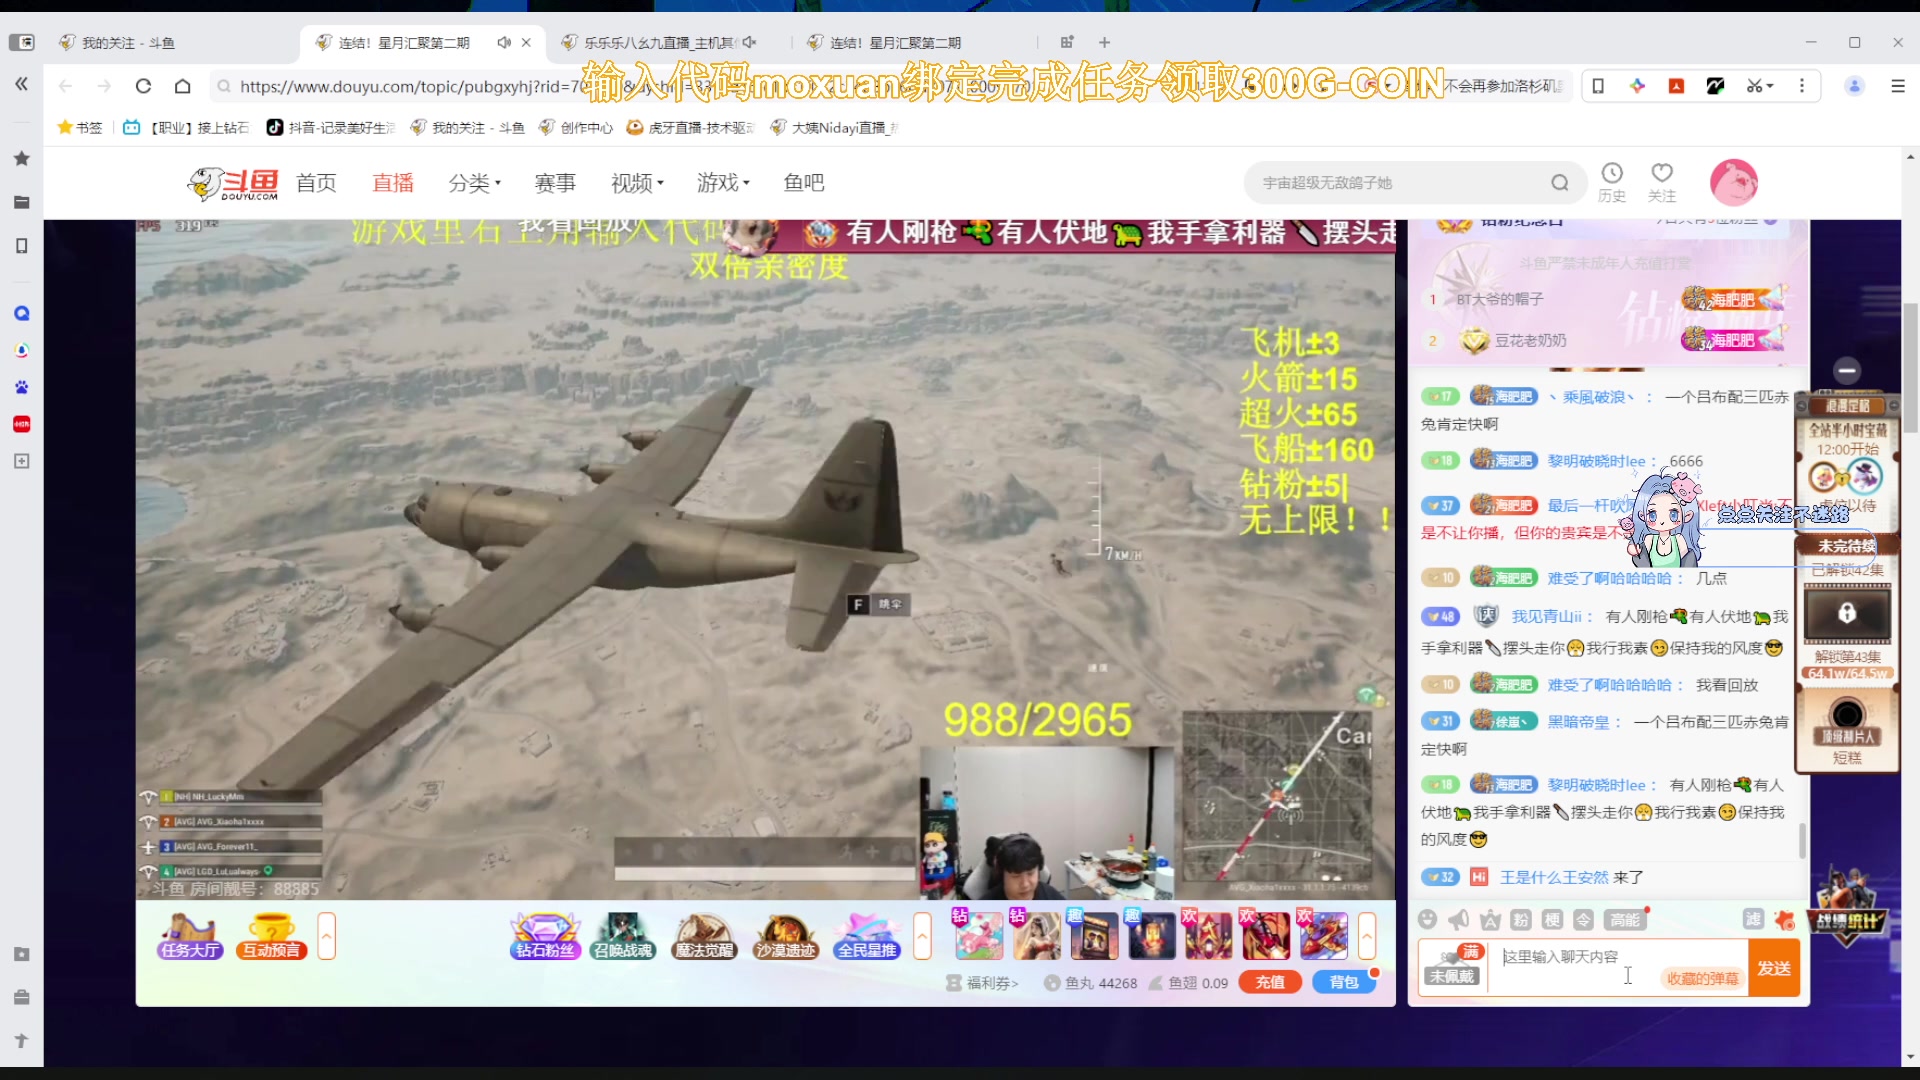The height and width of the screenshot is (1080, 1920).
Task: Expand the gift list arrow at right end
Action: [x=1366, y=936]
